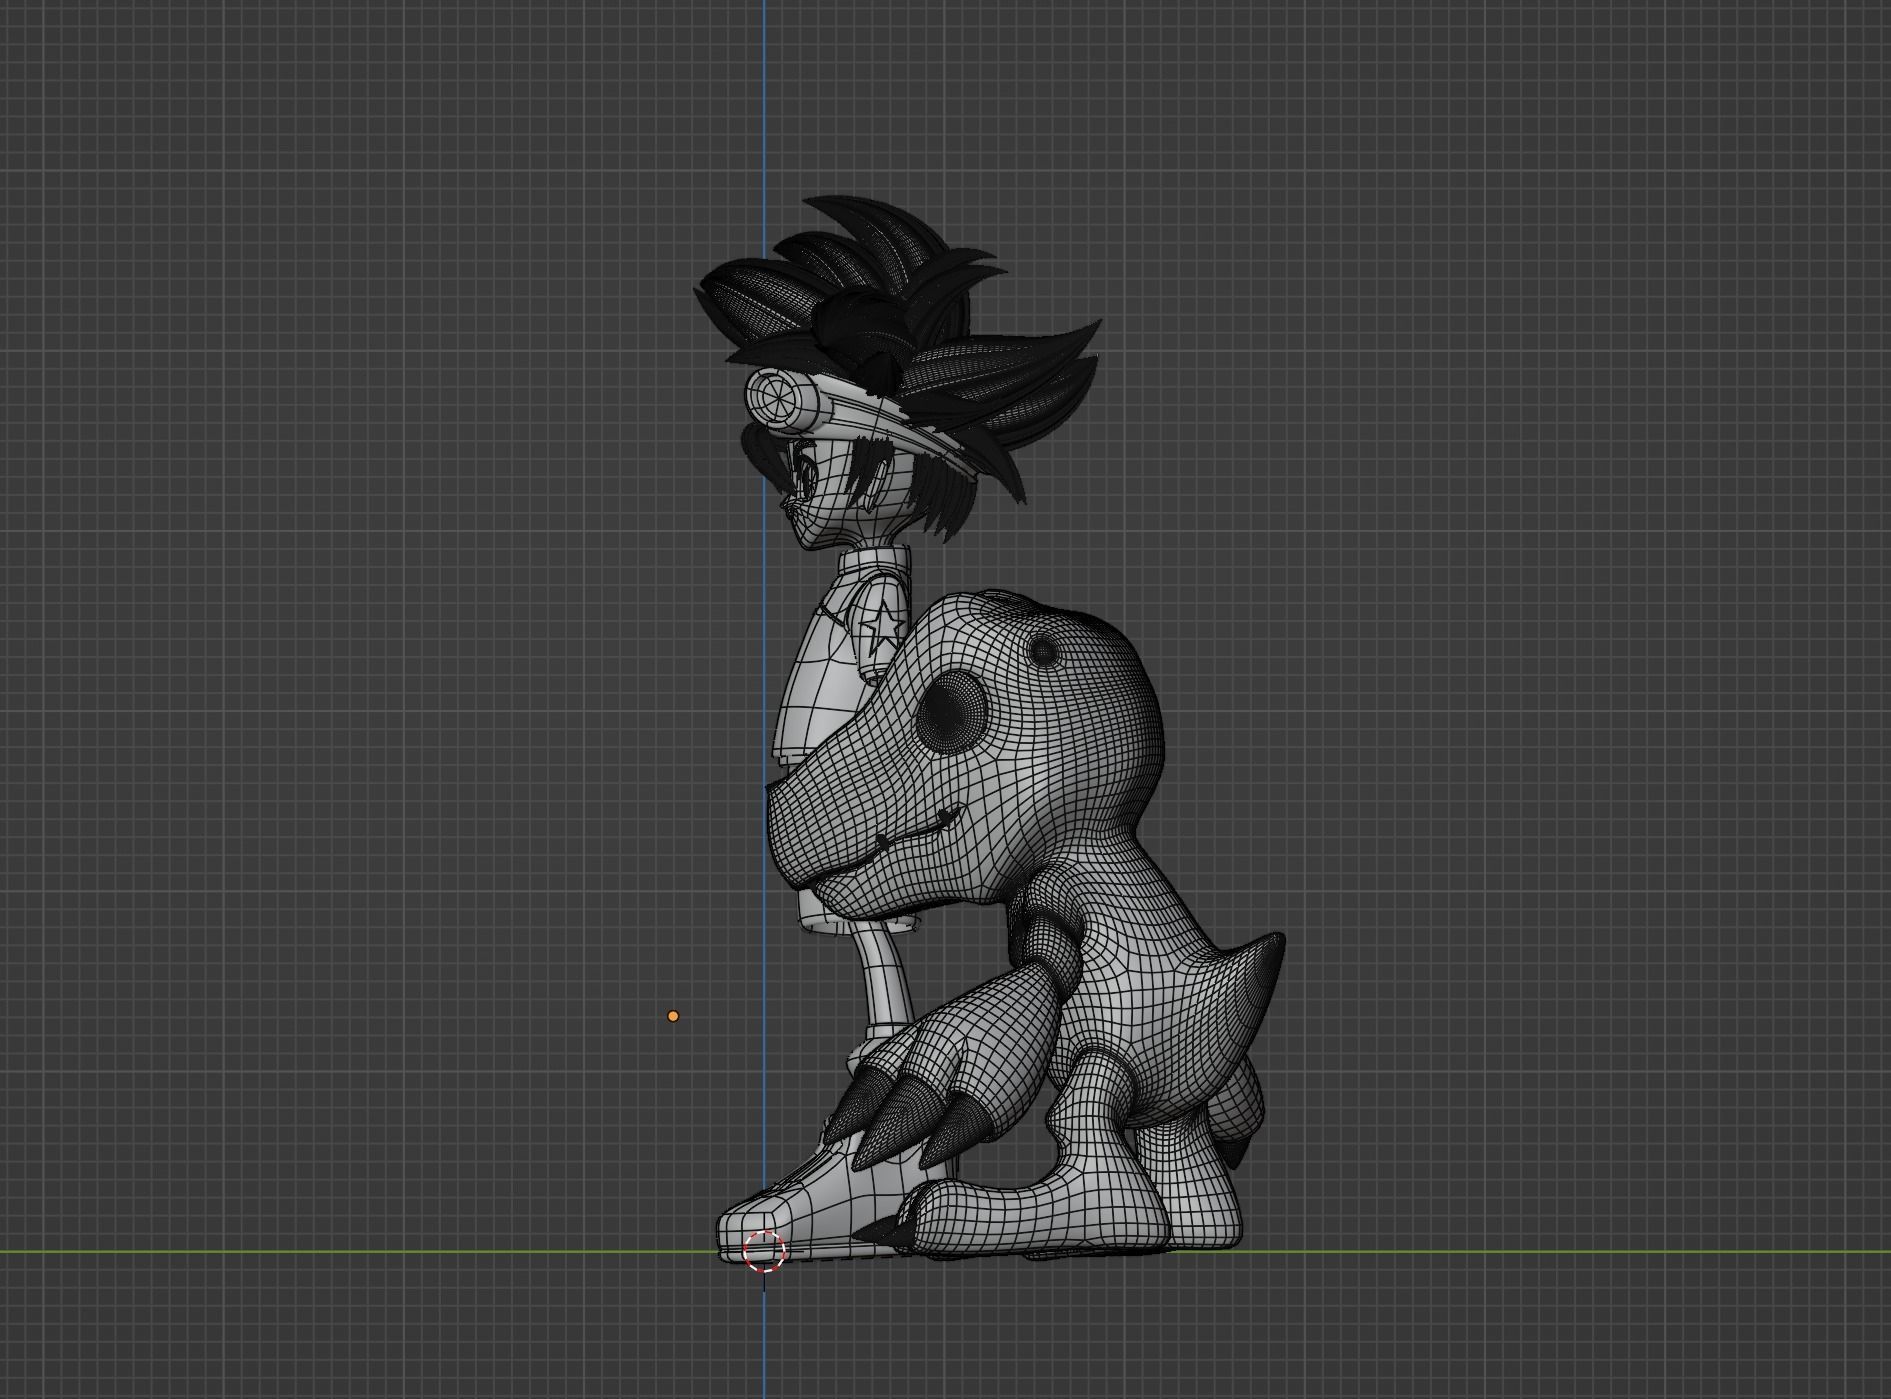Select the orange object origin dot

[673, 1016]
